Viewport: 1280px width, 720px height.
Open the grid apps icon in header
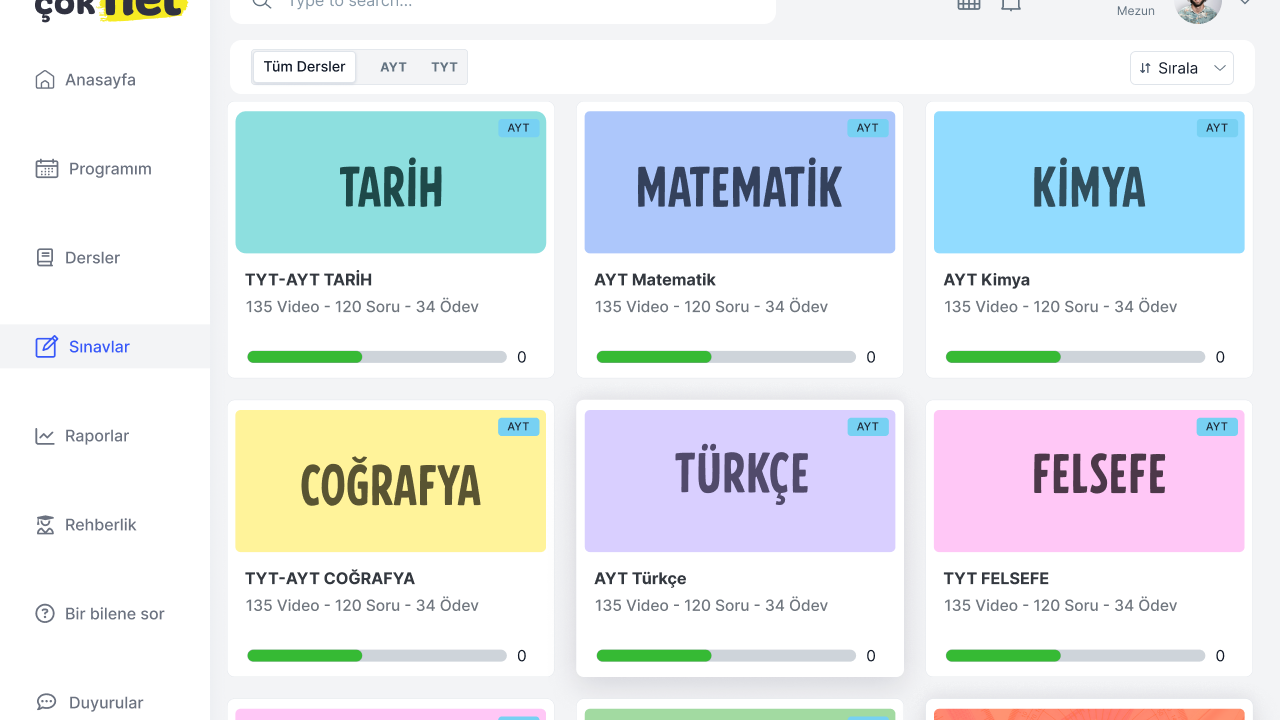(968, 5)
